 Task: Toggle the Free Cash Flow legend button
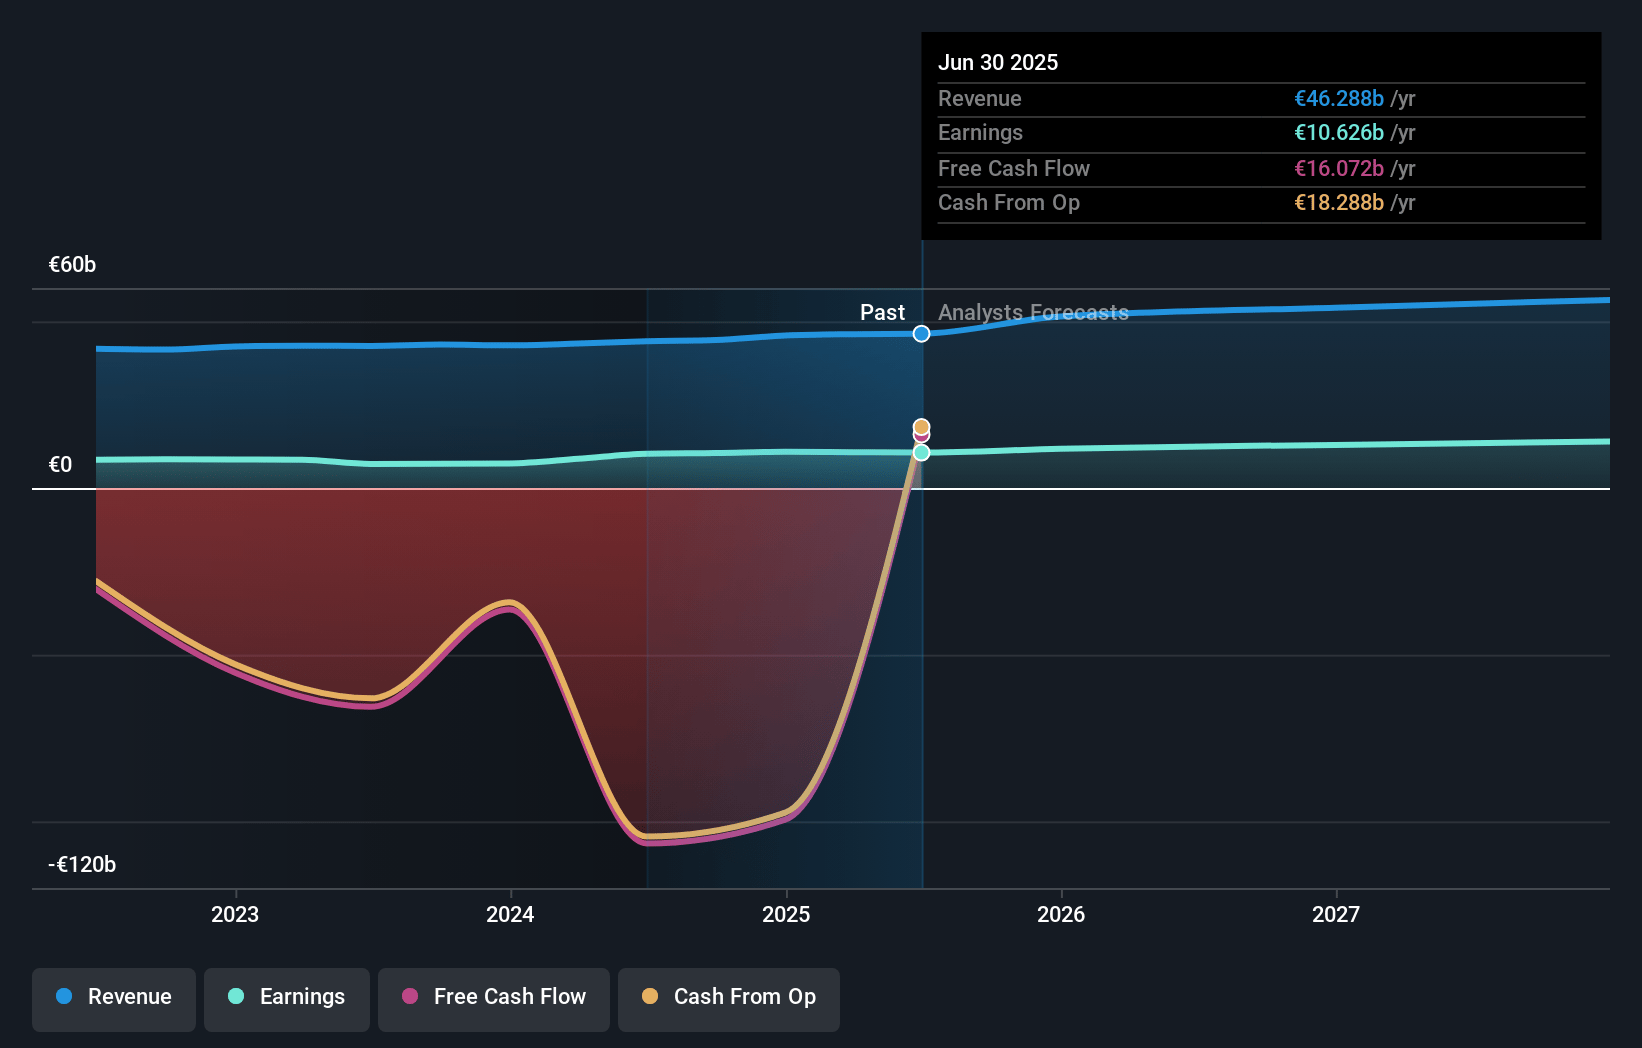coord(494,999)
